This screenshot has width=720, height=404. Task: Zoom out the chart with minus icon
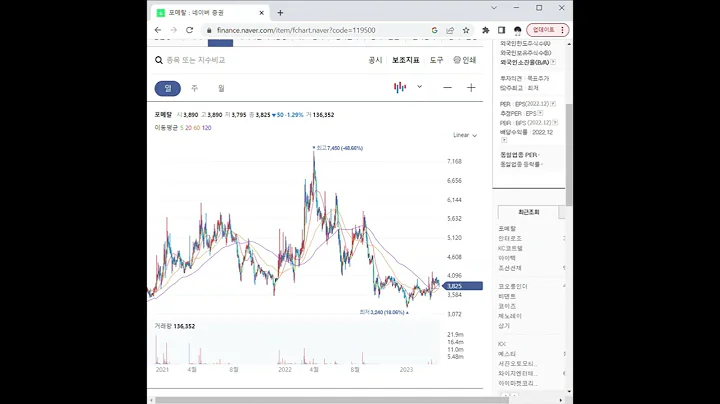(447, 88)
